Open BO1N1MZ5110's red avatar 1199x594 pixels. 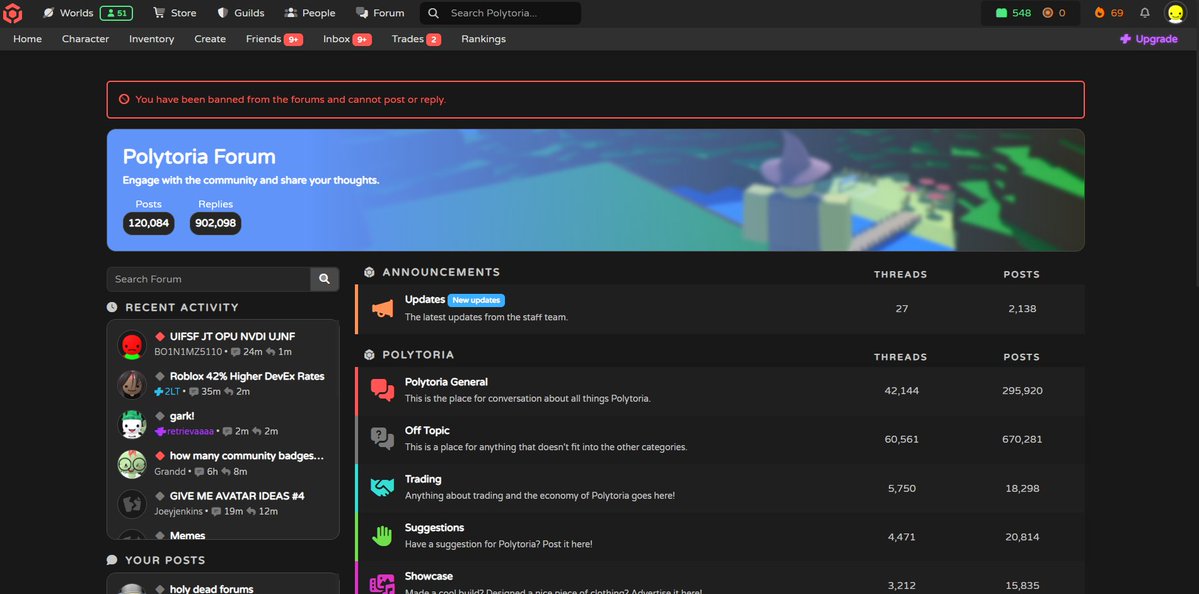132,345
